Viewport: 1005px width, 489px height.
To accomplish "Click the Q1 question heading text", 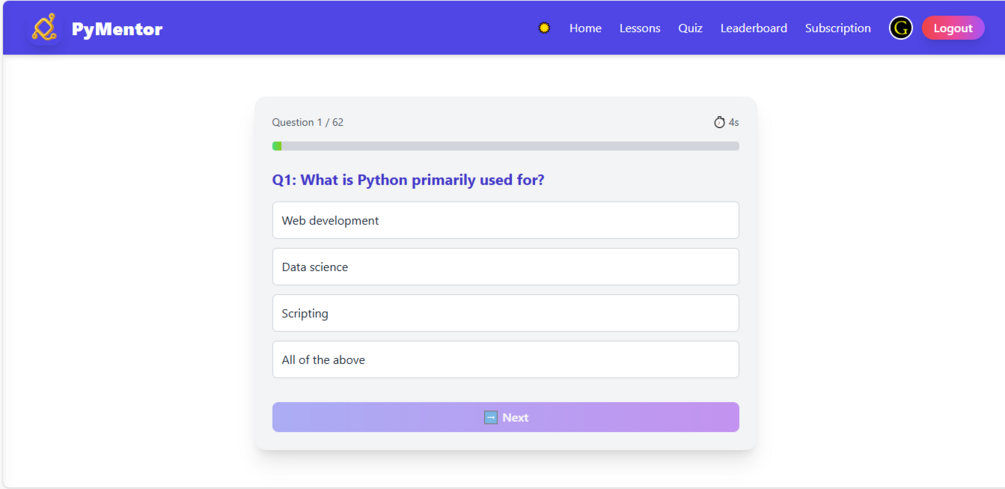I will click(408, 180).
